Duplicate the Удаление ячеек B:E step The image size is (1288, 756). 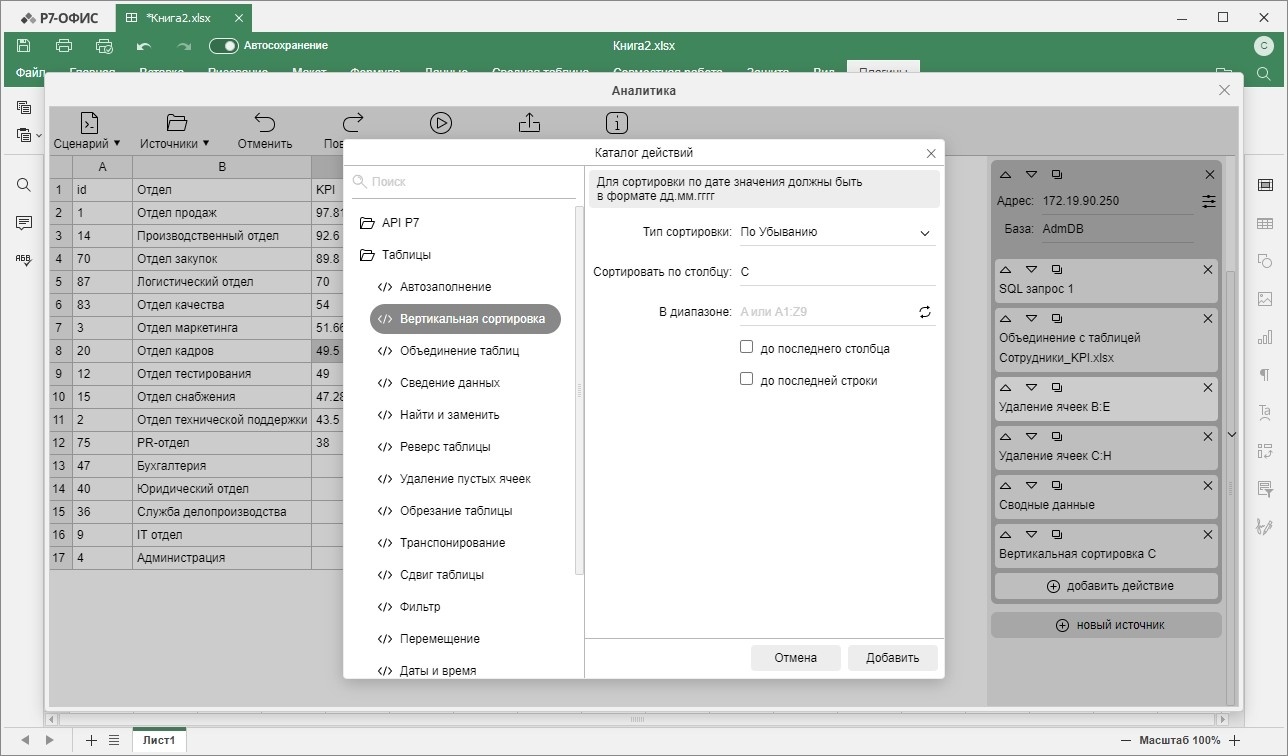1057,387
